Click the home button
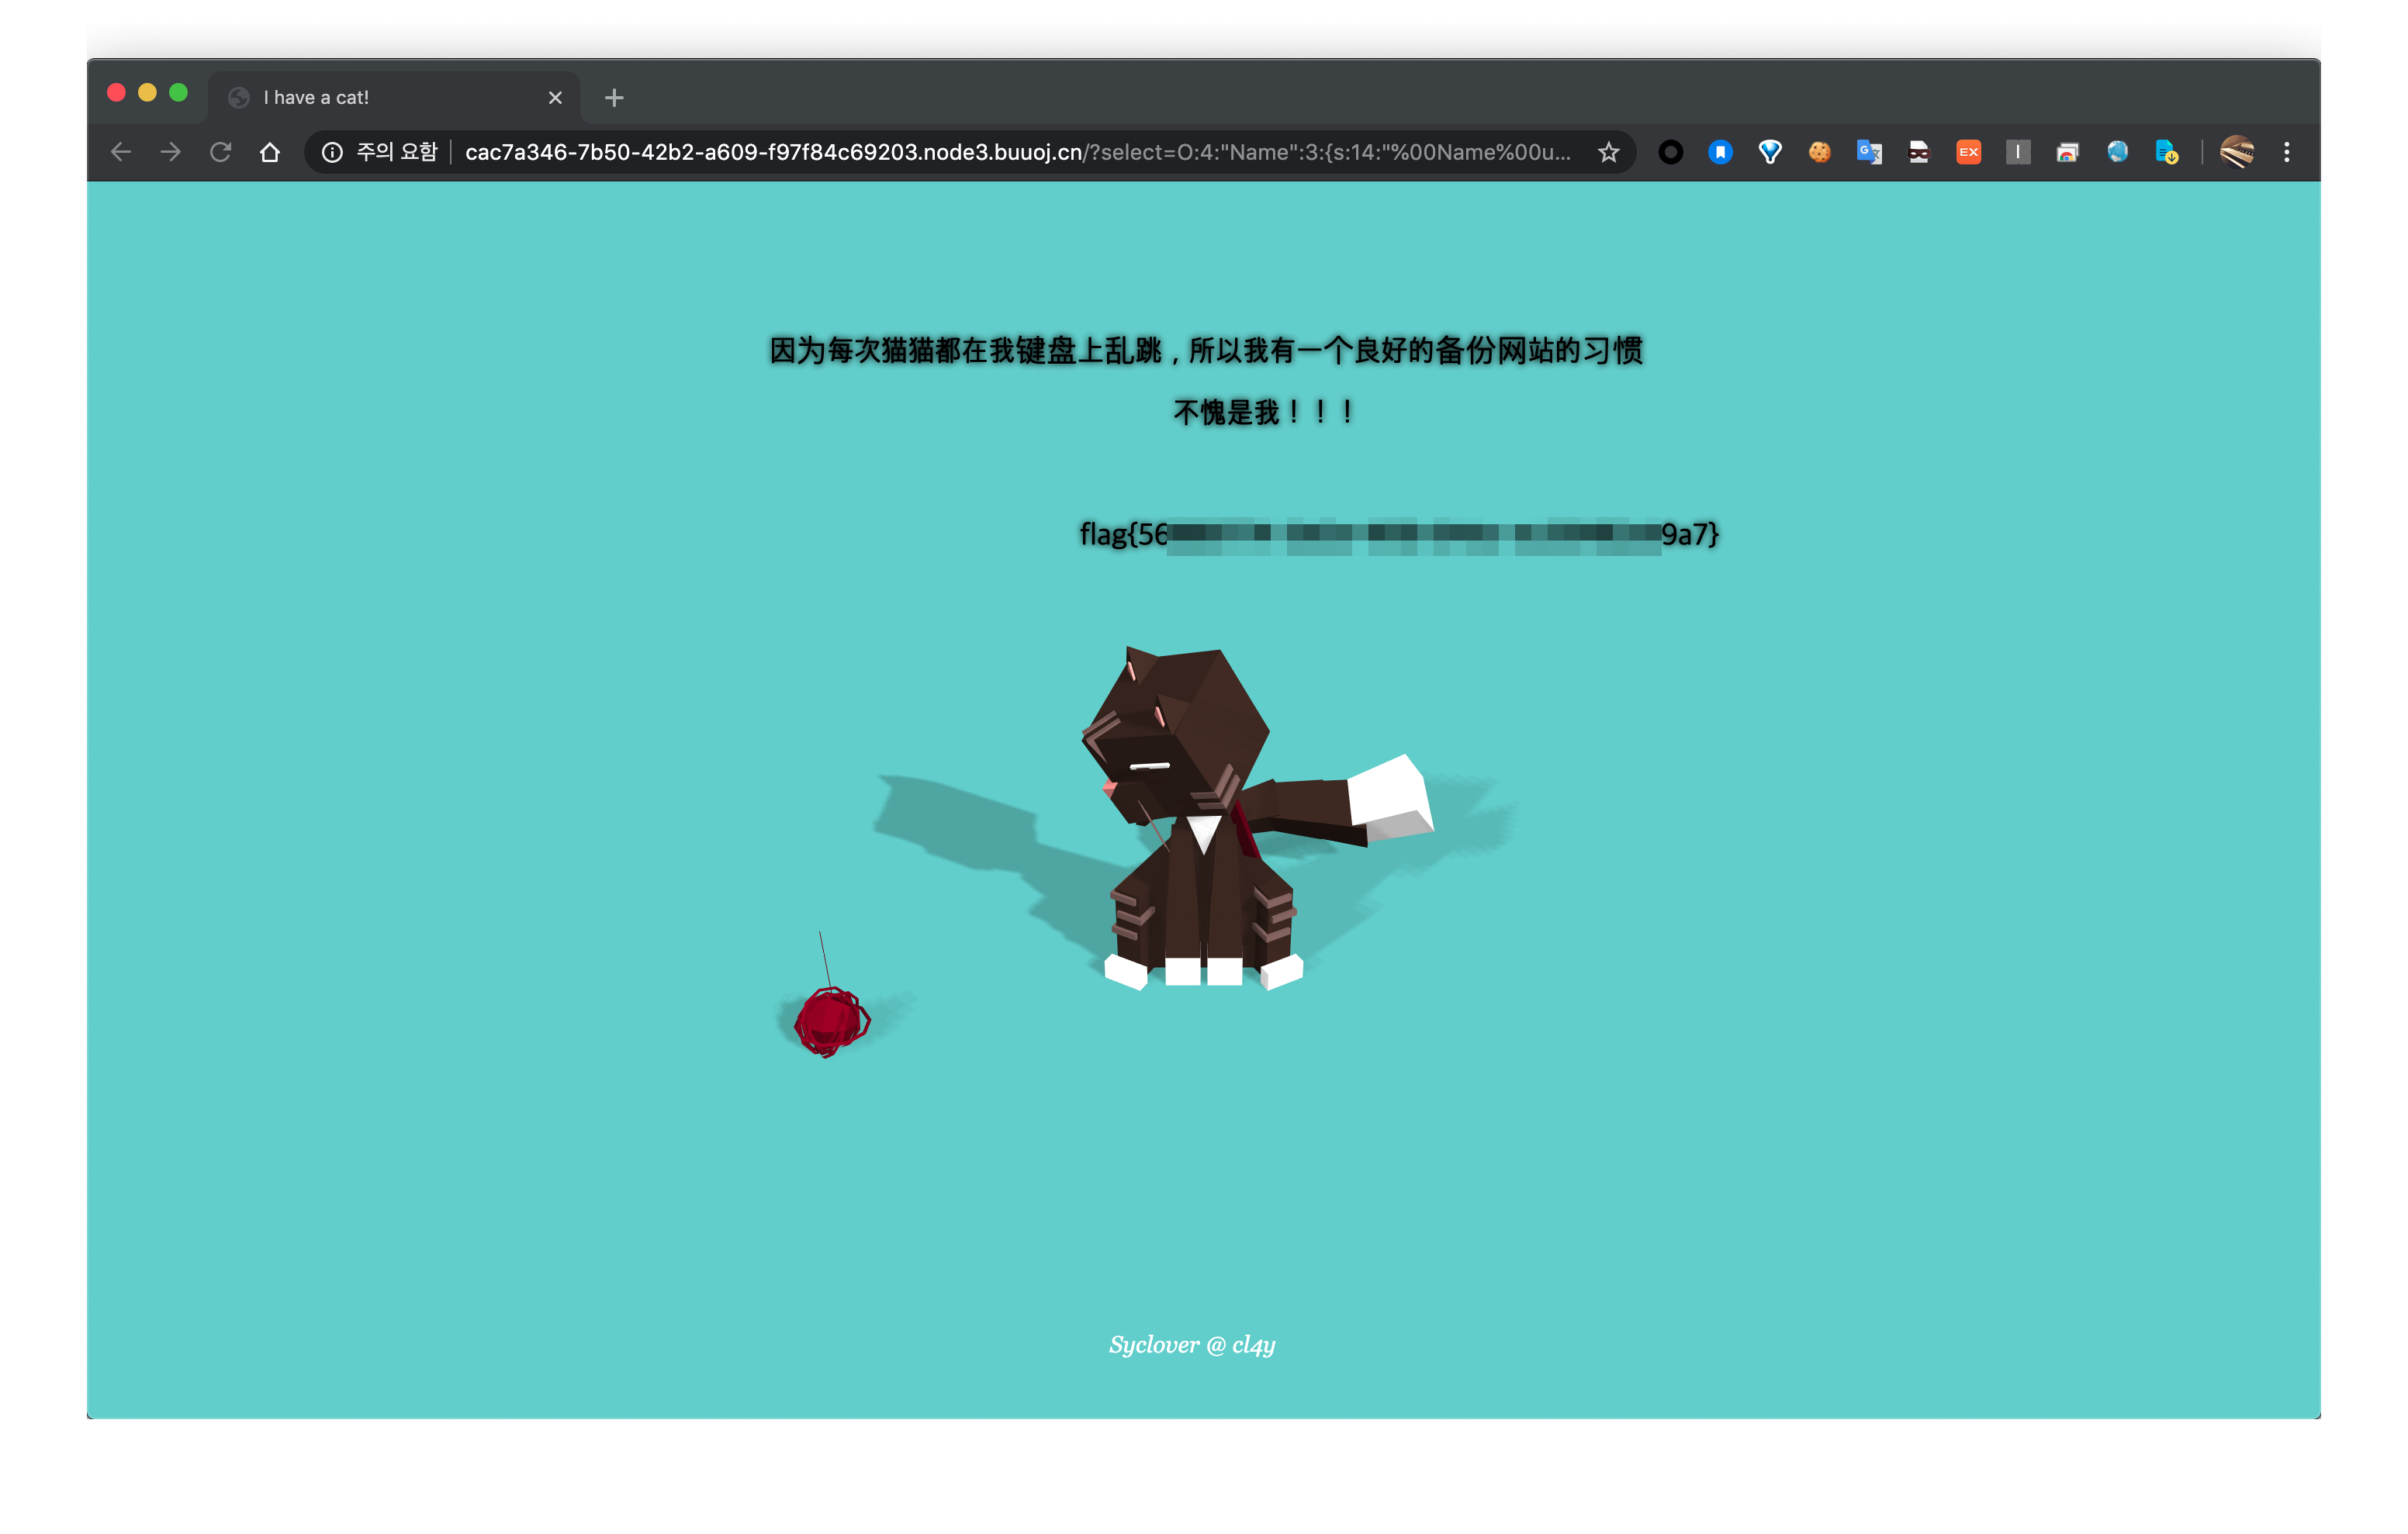The image size is (2408, 1534). [269, 152]
